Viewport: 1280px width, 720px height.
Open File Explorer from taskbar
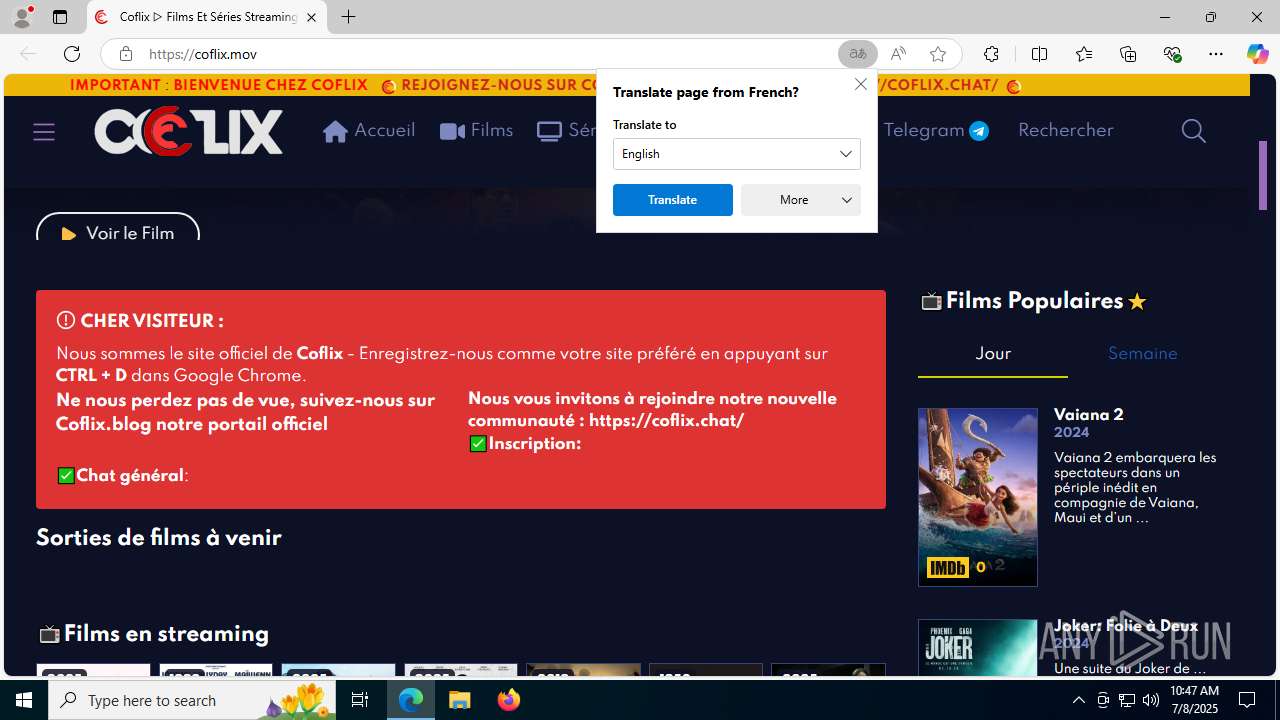[x=460, y=700]
